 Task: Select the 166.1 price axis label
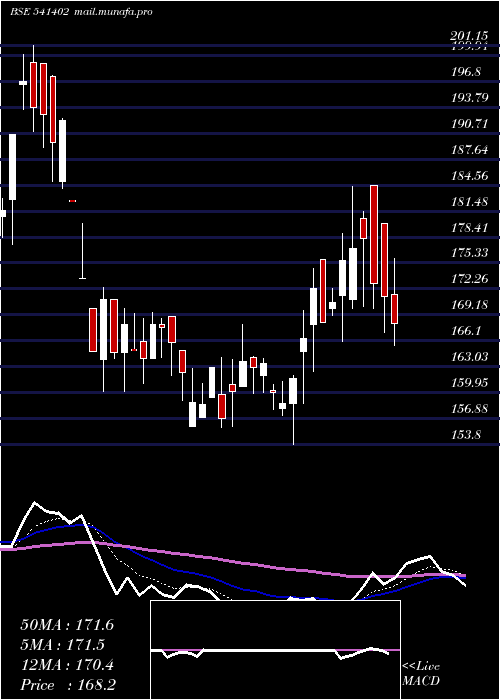click(x=466, y=331)
